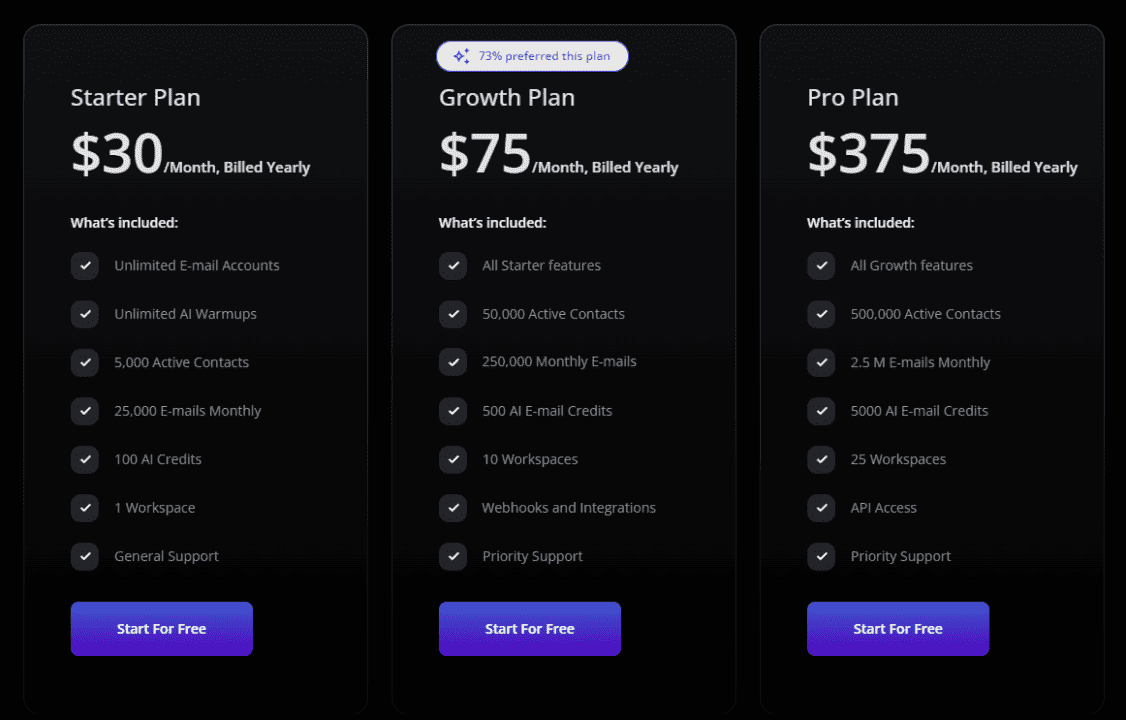1126x720 pixels.
Task: Toggle the check for 100 AI Credits
Action: click(x=85, y=459)
